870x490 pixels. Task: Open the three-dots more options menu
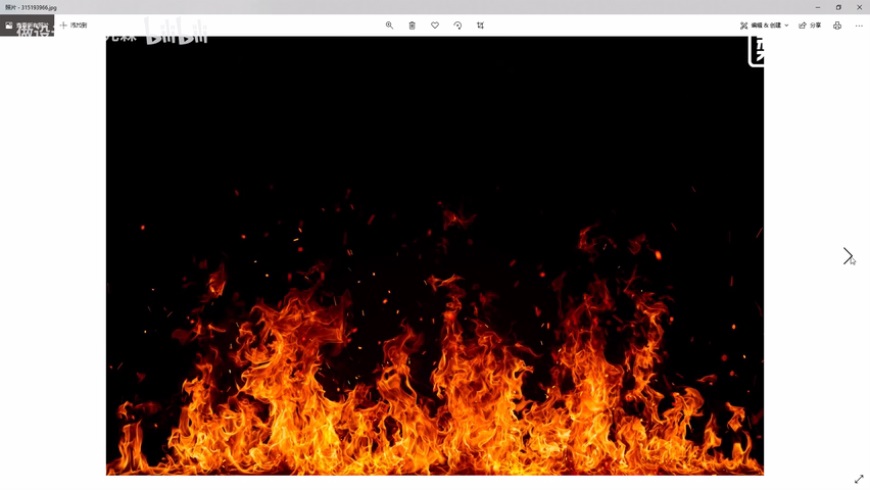coord(859,25)
